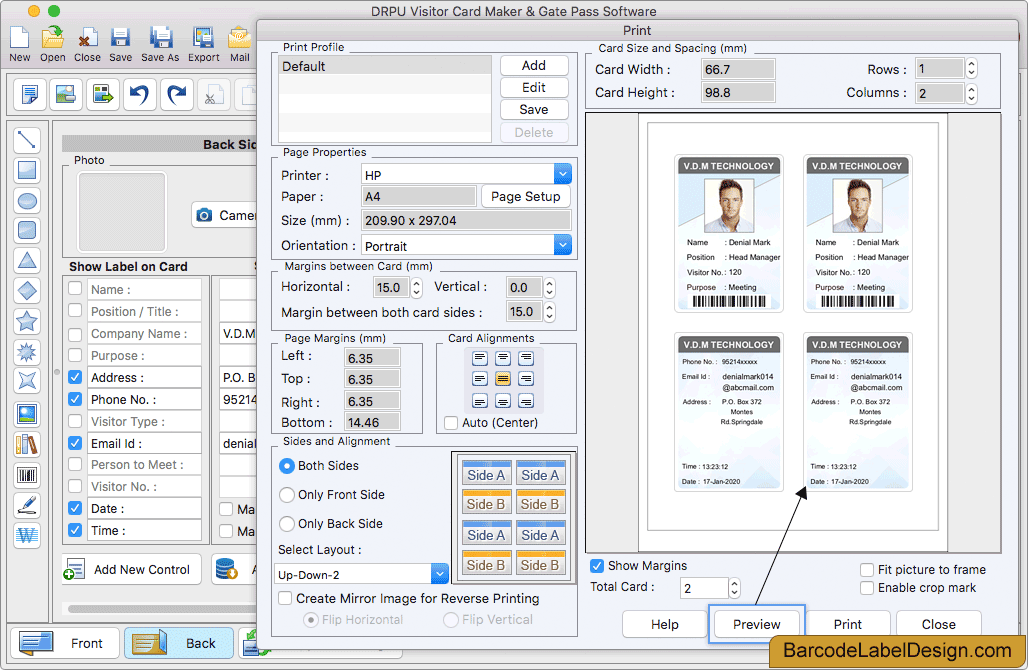
Task: Click the New document toolbar icon
Action: [x=20, y=38]
